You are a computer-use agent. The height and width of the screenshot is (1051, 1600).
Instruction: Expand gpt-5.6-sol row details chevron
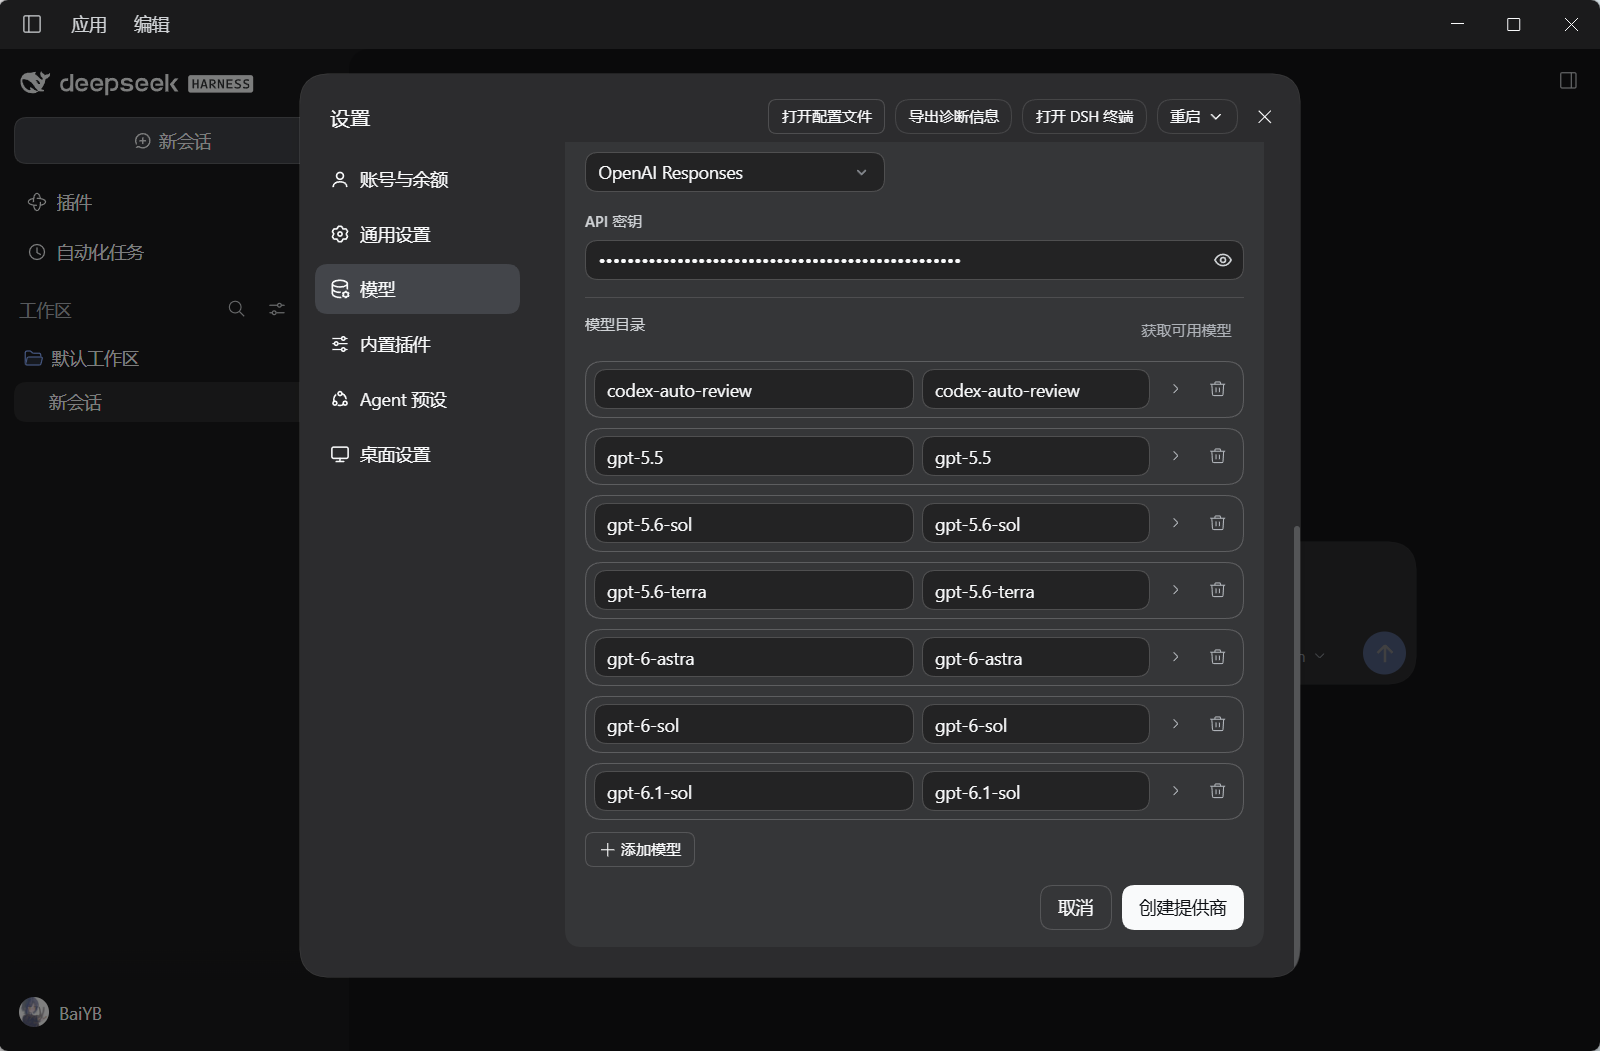pyautogui.click(x=1176, y=523)
